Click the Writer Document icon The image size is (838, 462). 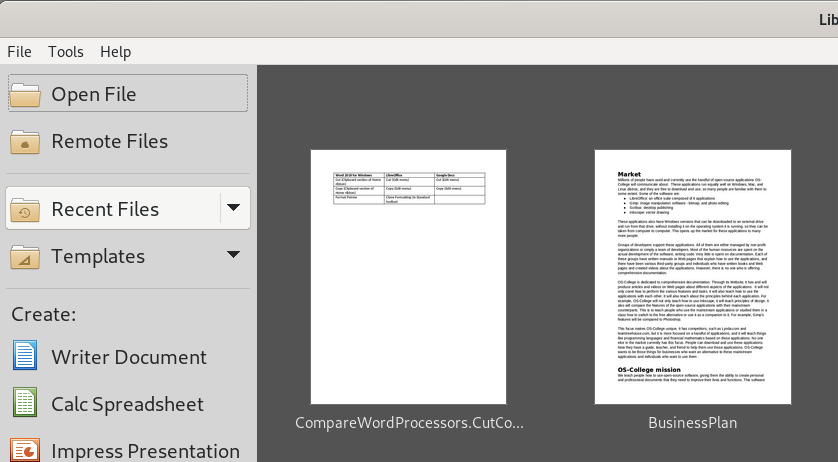click(x=25, y=355)
